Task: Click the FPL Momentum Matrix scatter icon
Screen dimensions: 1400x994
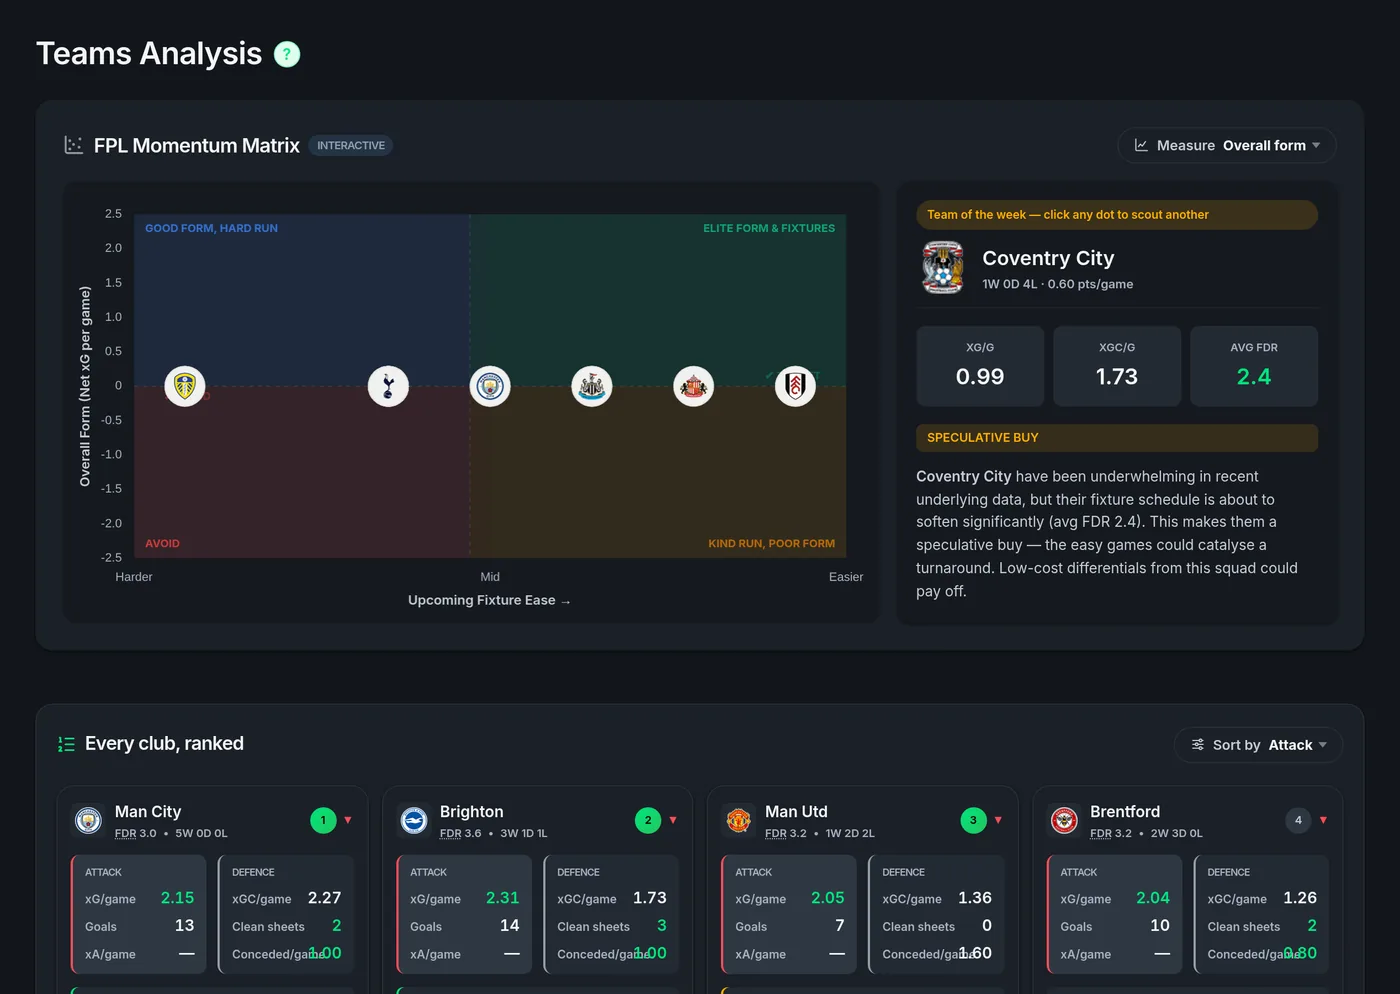Action: [x=74, y=145]
